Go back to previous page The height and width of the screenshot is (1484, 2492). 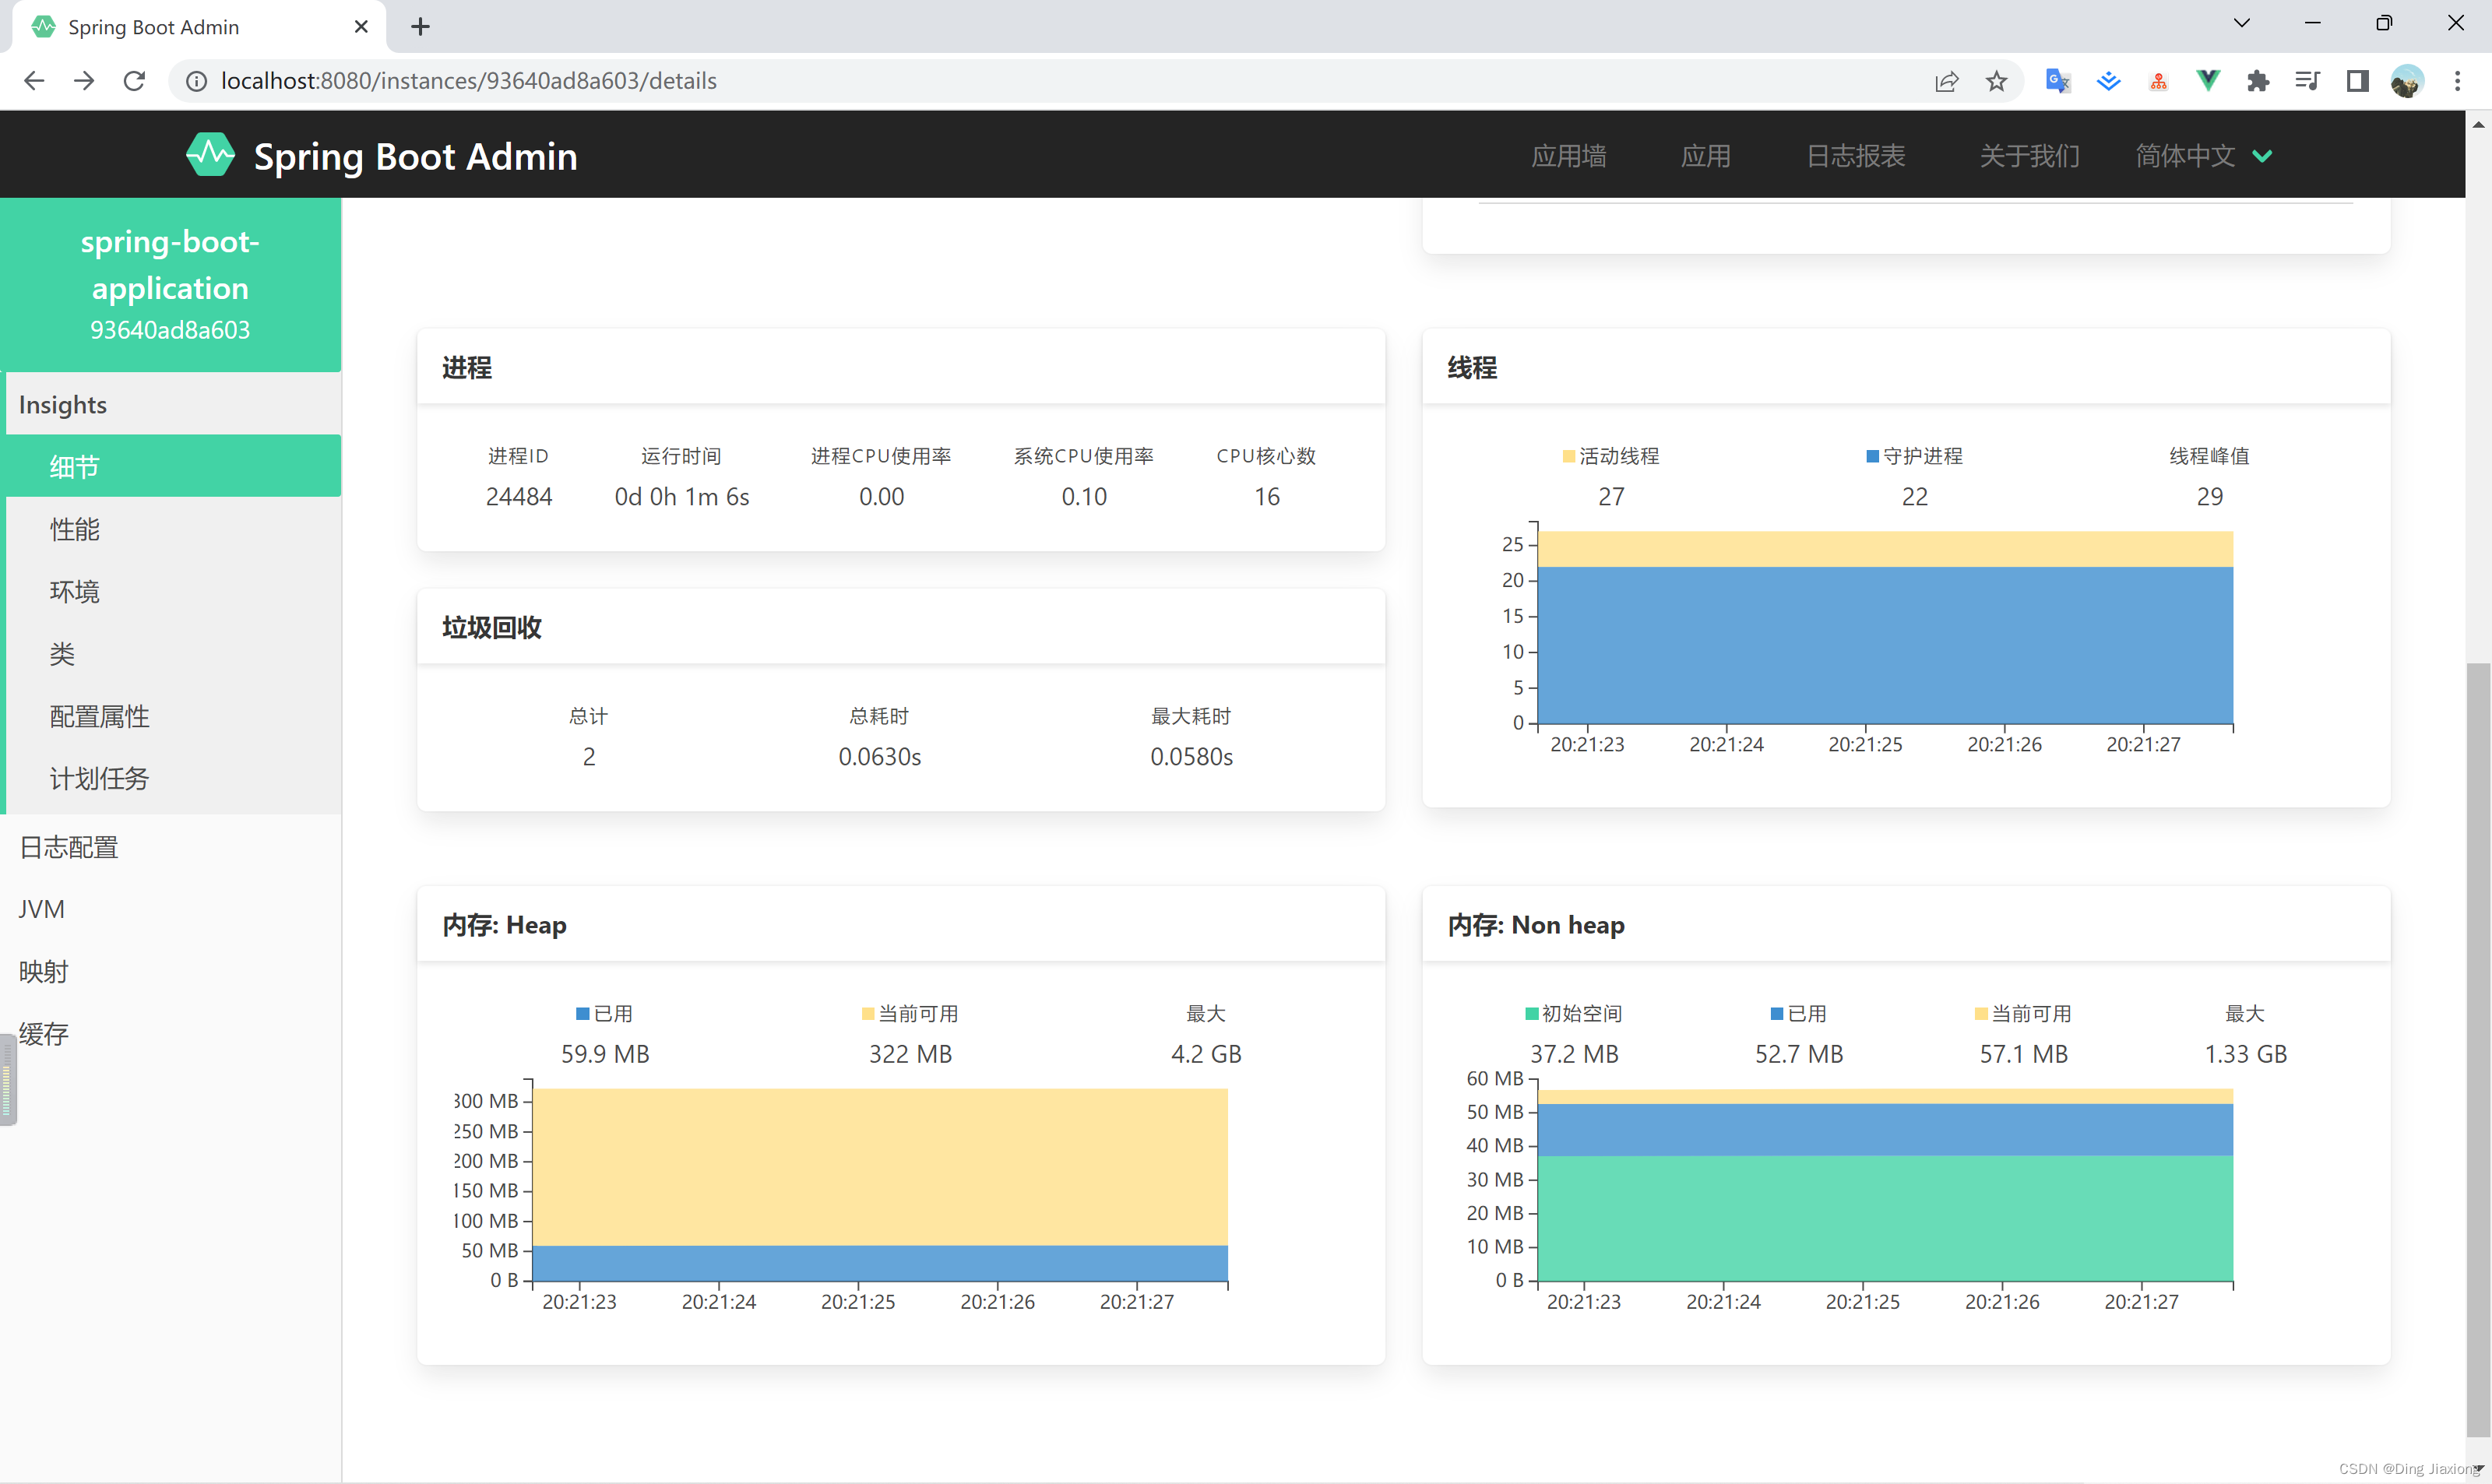(34, 81)
